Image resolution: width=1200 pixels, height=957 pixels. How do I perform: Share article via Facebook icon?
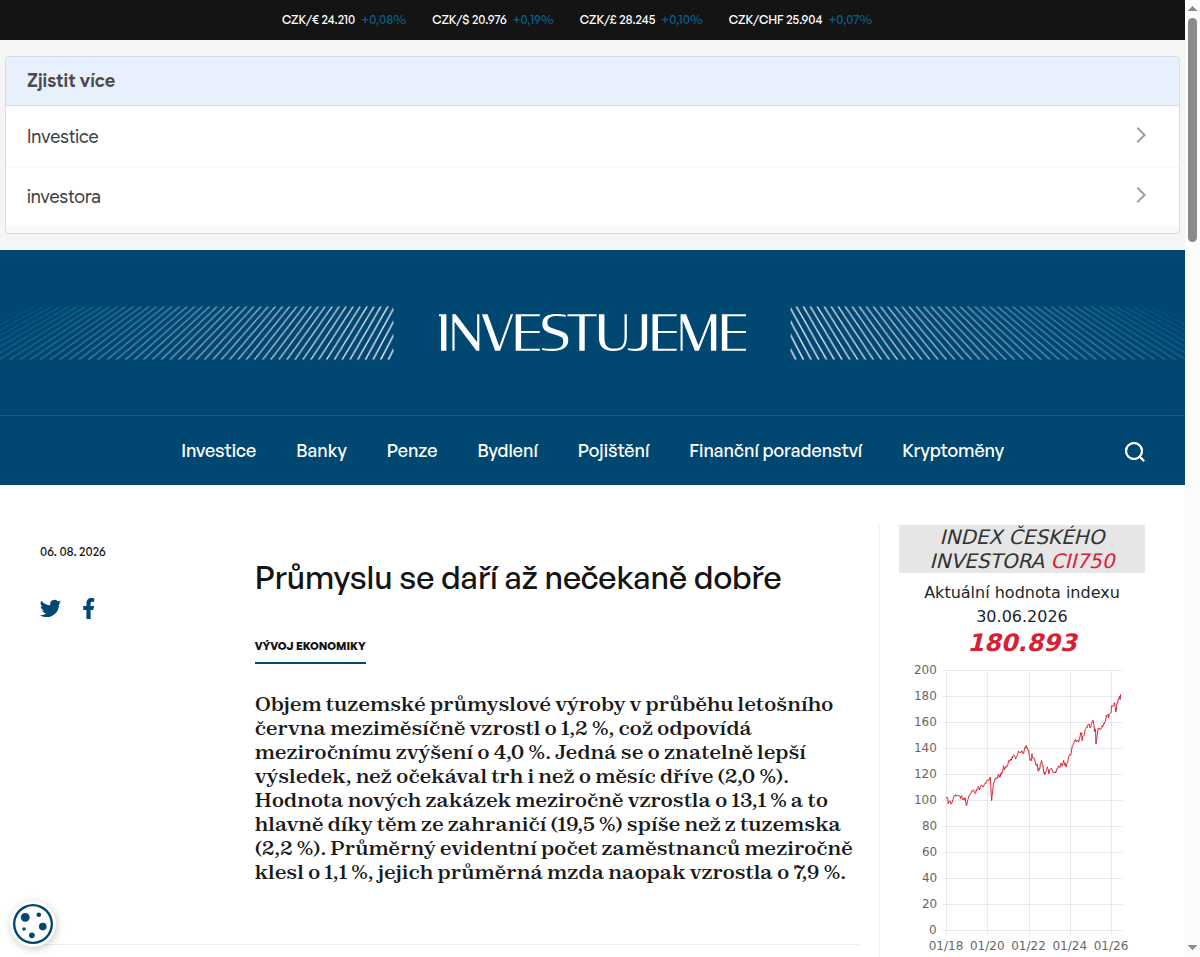(x=89, y=608)
